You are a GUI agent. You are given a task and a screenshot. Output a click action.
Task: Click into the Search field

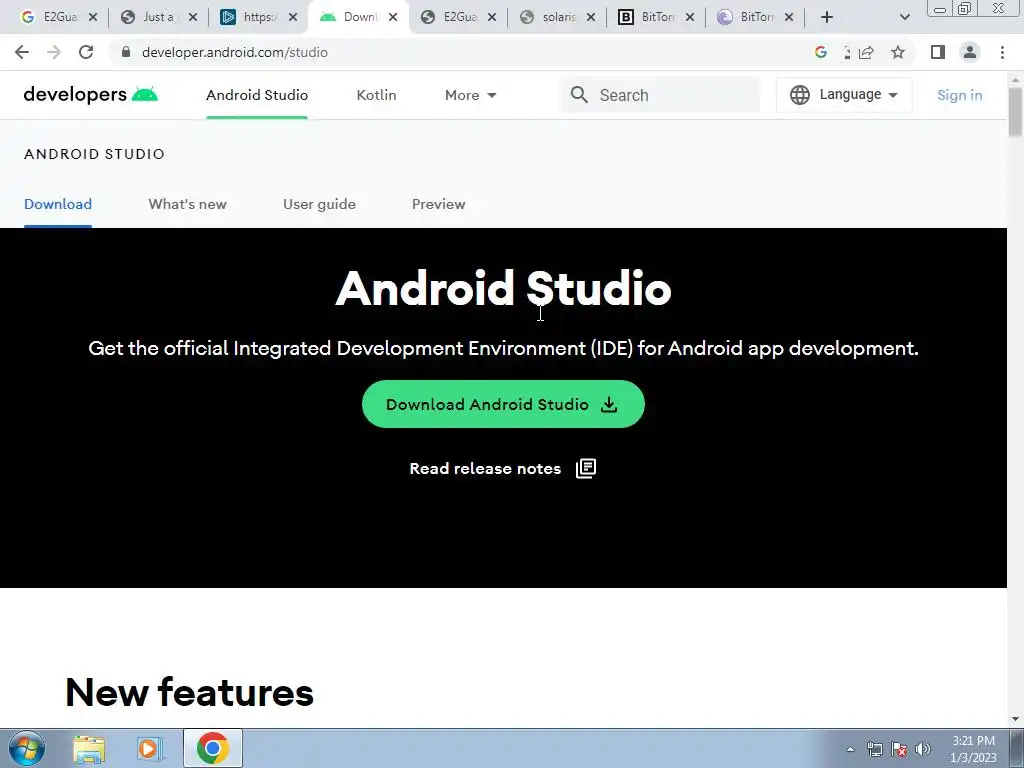(x=660, y=95)
